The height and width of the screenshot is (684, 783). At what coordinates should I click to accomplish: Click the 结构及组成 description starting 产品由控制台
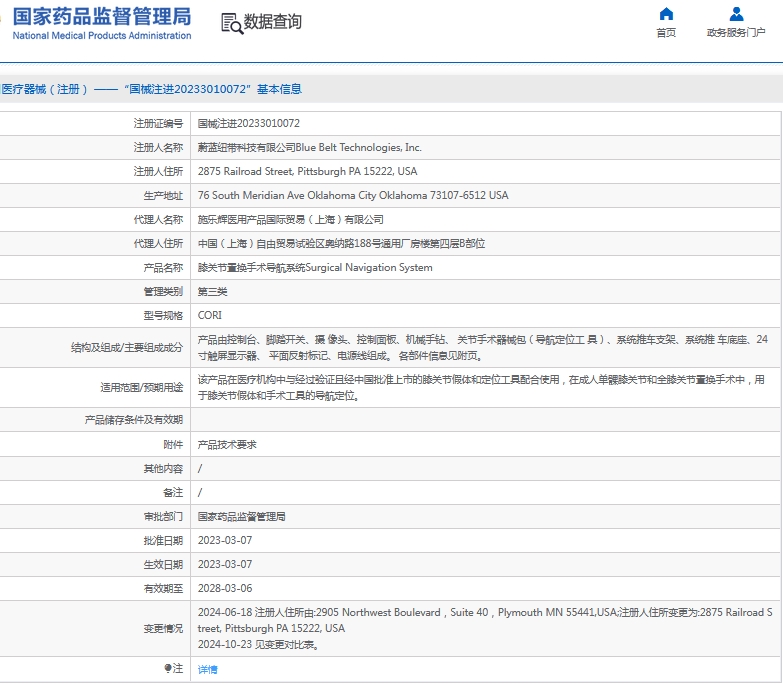pyautogui.click(x=483, y=347)
